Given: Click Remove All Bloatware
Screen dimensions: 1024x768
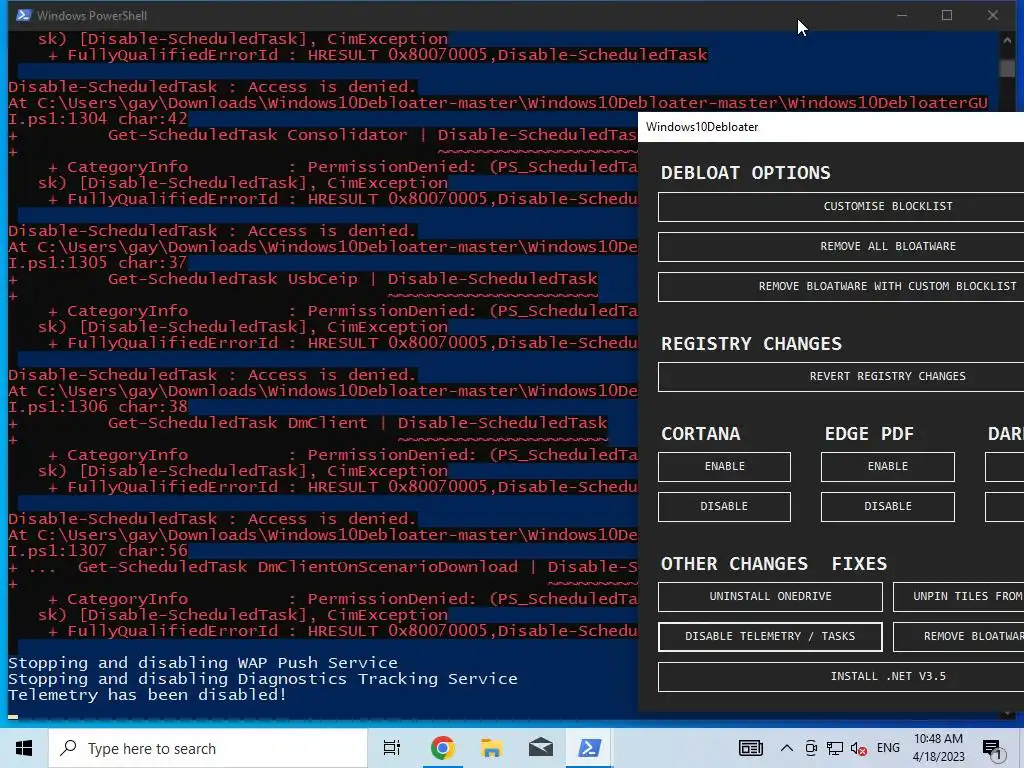Looking at the screenshot, I should point(841,246).
